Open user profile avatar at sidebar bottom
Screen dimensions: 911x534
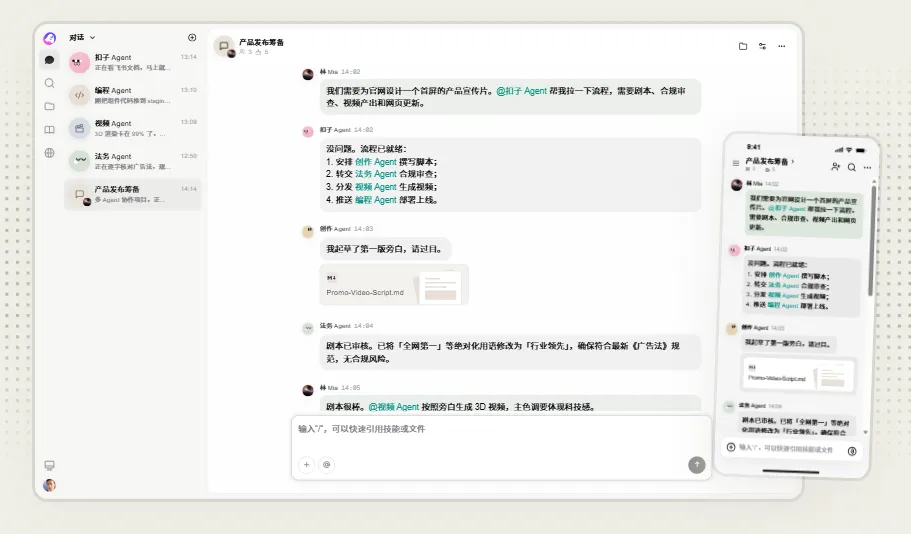click(x=49, y=485)
